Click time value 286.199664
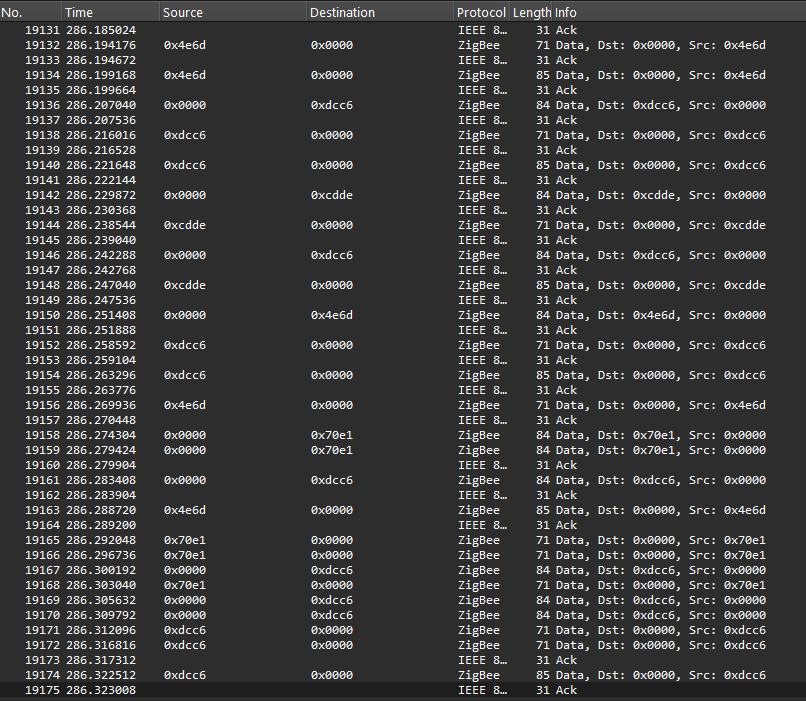This screenshot has height=701, width=806. click(x=101, y=90)
